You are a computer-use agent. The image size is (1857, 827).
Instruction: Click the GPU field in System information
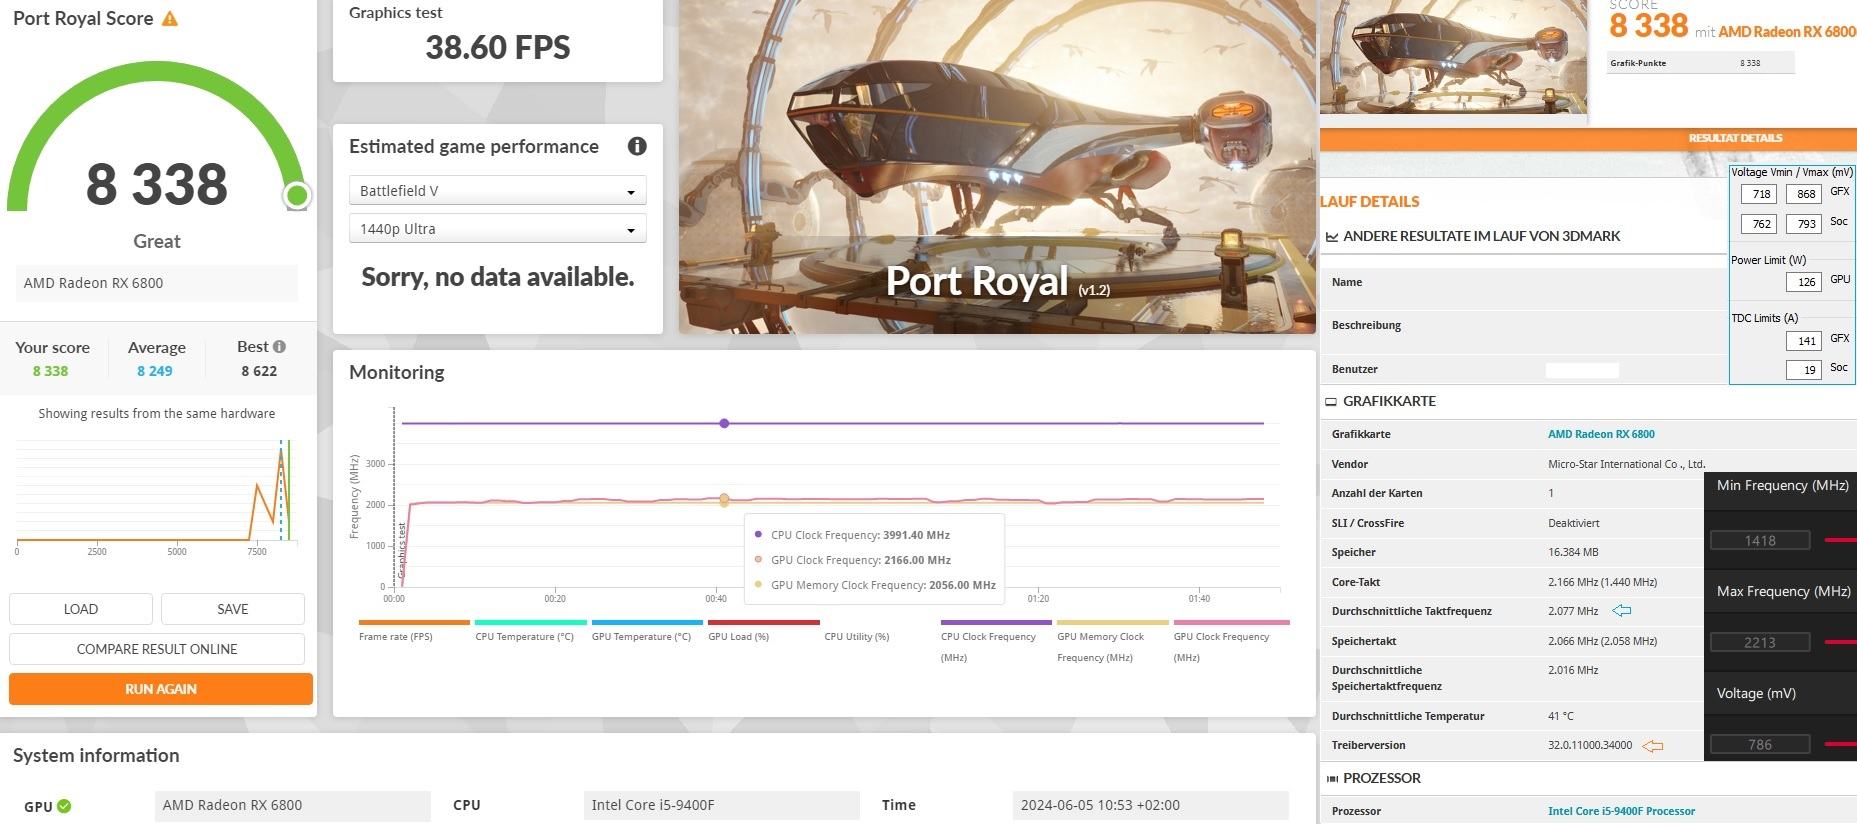click(293, 806)
